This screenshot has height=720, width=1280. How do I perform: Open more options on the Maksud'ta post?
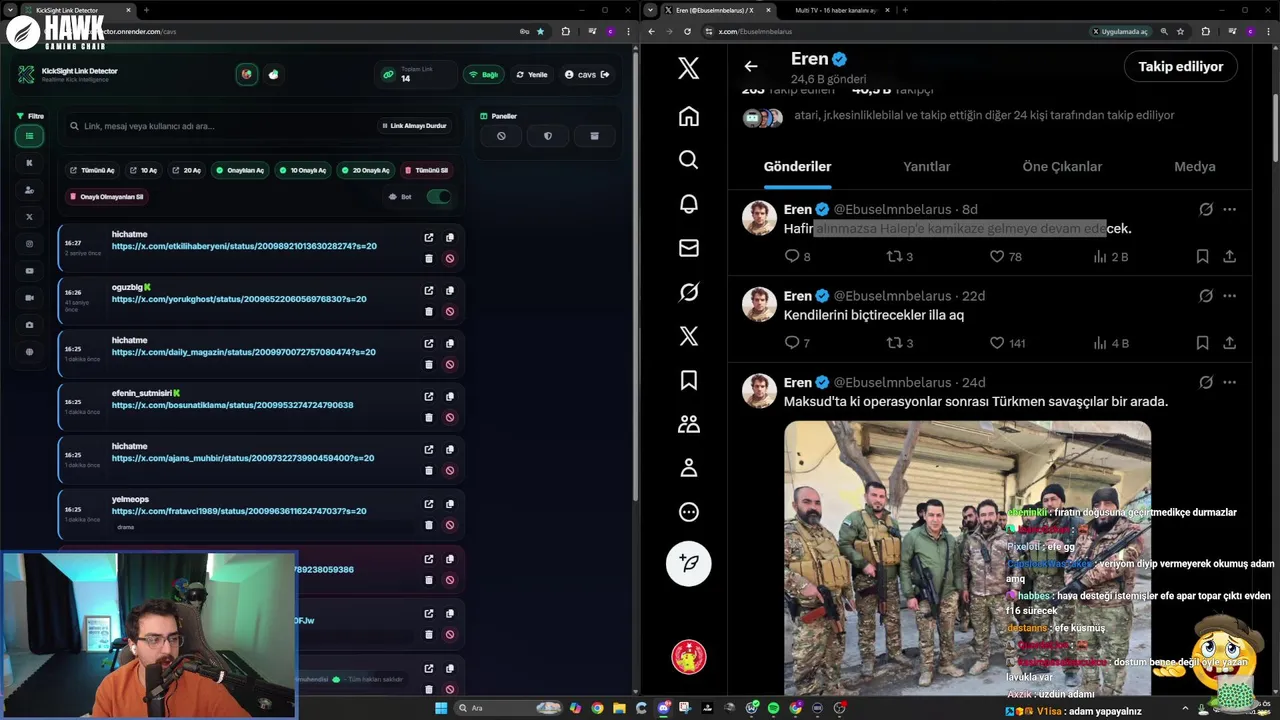[1230, 382]
